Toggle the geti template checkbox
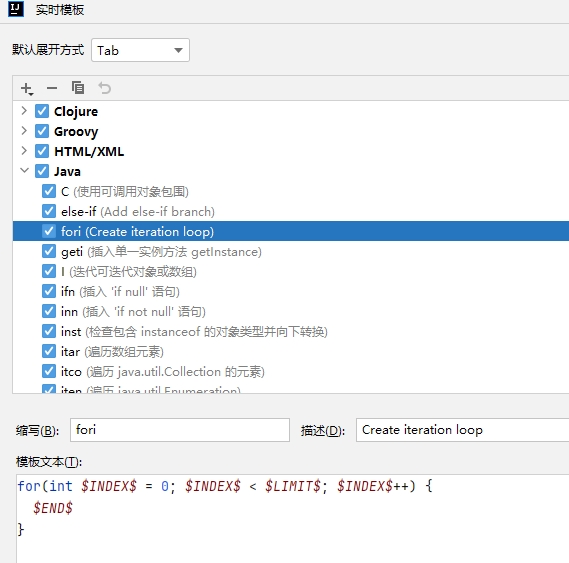569x563 pixels. coord(49,251)
